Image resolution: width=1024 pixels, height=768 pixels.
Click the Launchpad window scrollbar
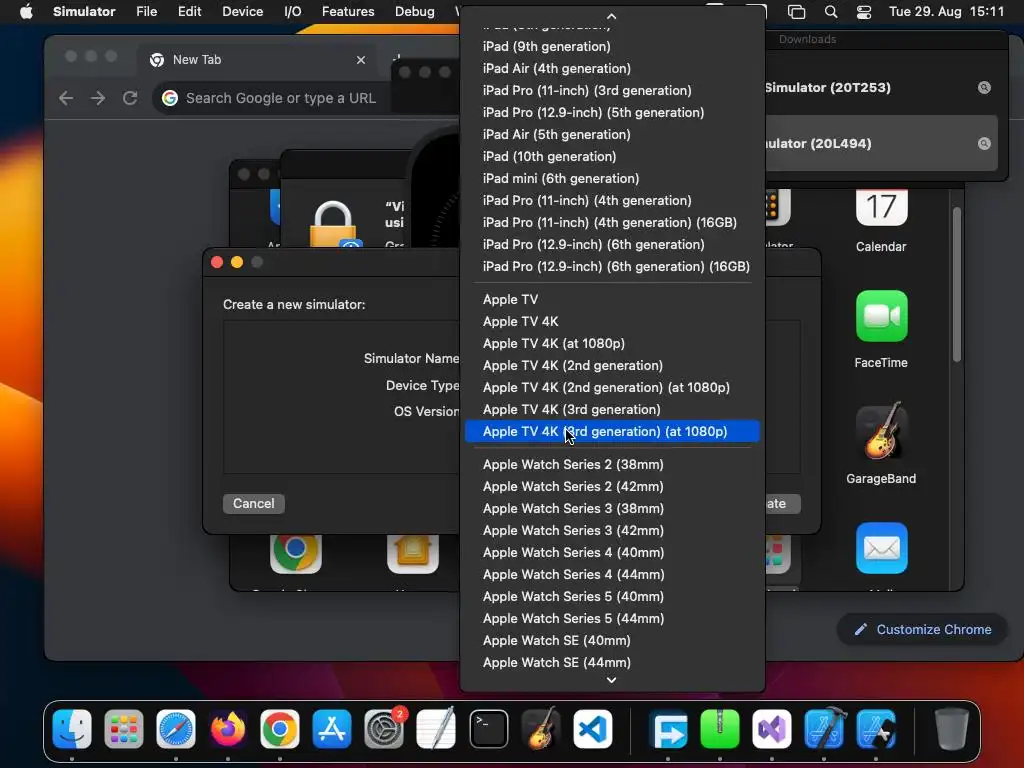957,284
